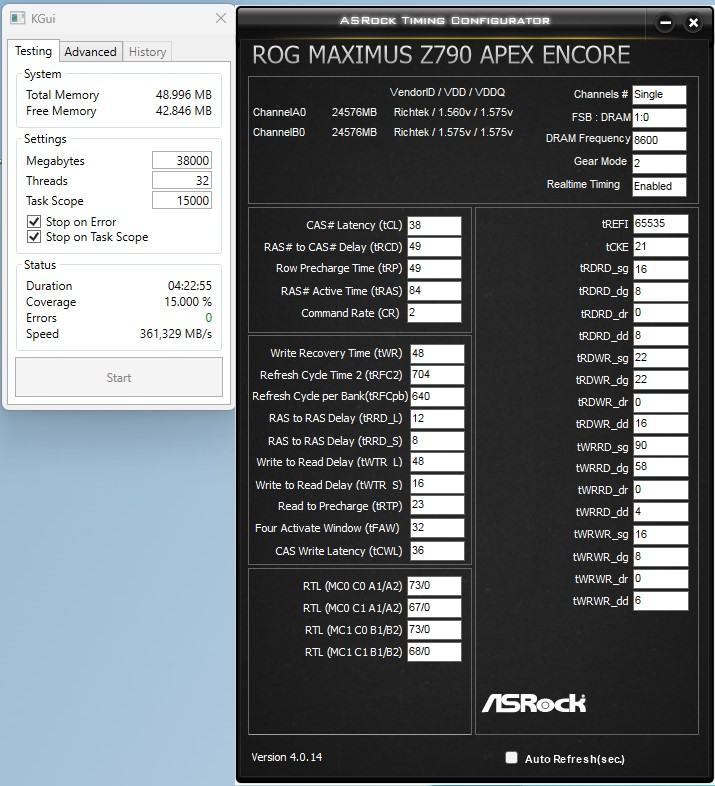Click the tWTR_L field showing 48

pyautogui.click(x=437, y=462)
